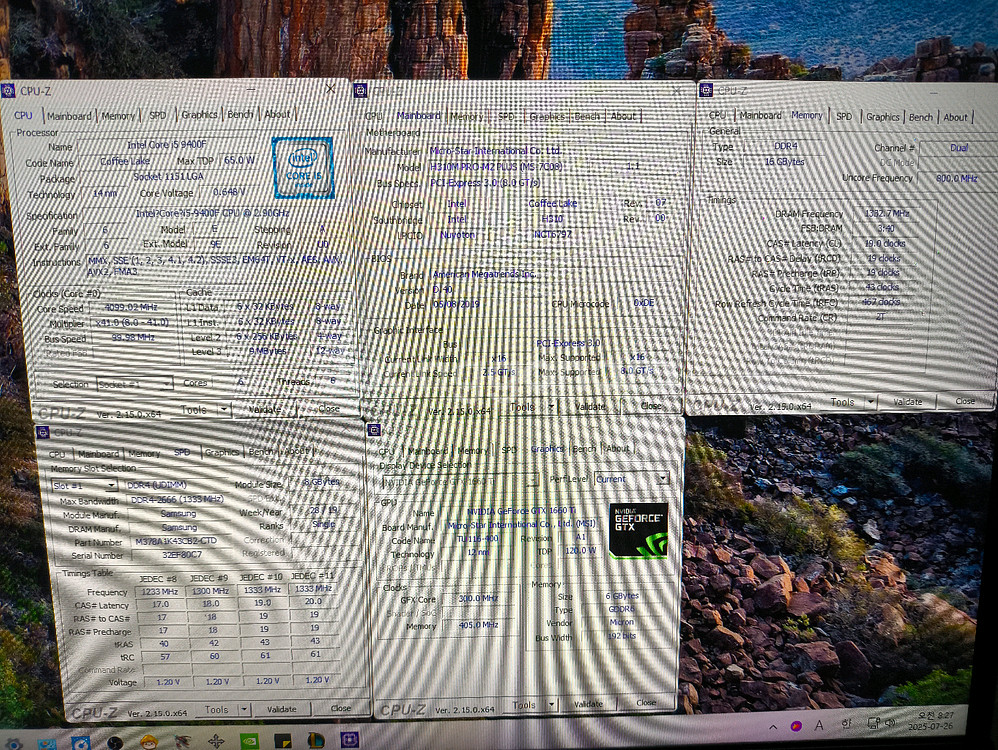This screenshot has width=998, height=750.
Task: Click Core Speed value '4099.02 MHz'
Action: pyautogui.click(x=131, y=307)
